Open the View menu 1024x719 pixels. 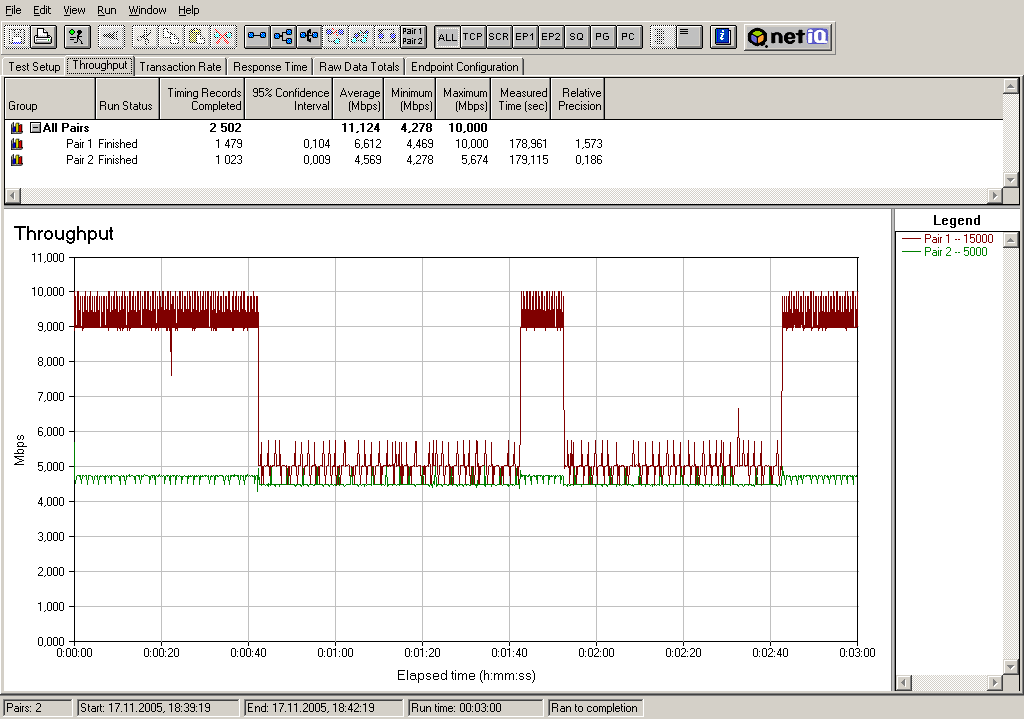(74, 10)
